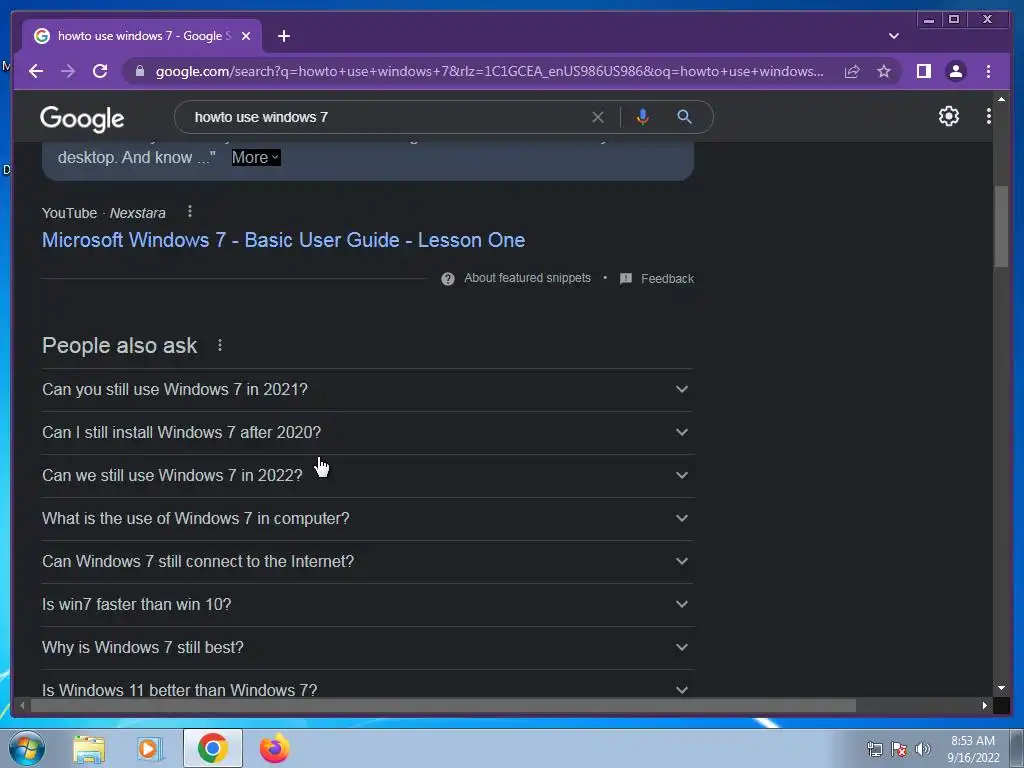Open Microsoft Windows 7 Basic User Guide link
Screen dimensions: 1024x768
[283, 240]
